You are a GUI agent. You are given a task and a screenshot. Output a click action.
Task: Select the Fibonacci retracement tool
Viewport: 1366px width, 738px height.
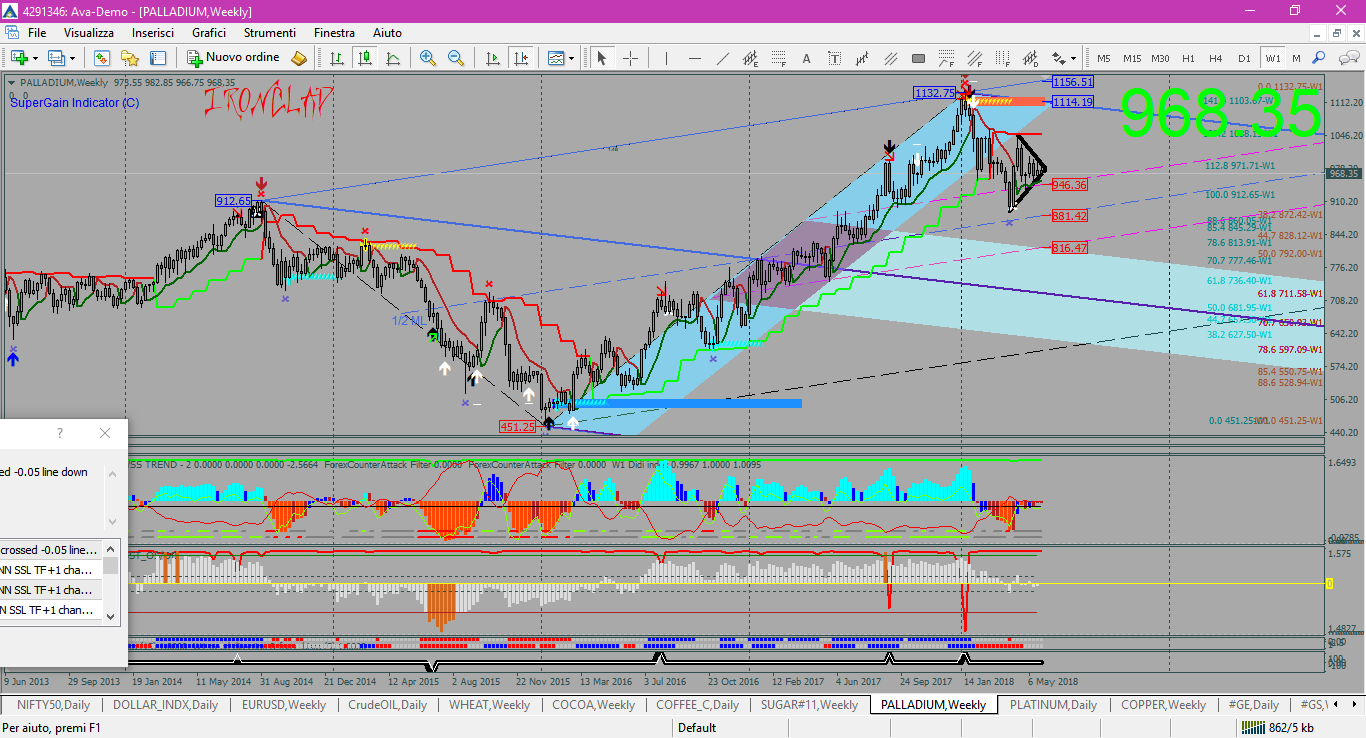[779, 58]
